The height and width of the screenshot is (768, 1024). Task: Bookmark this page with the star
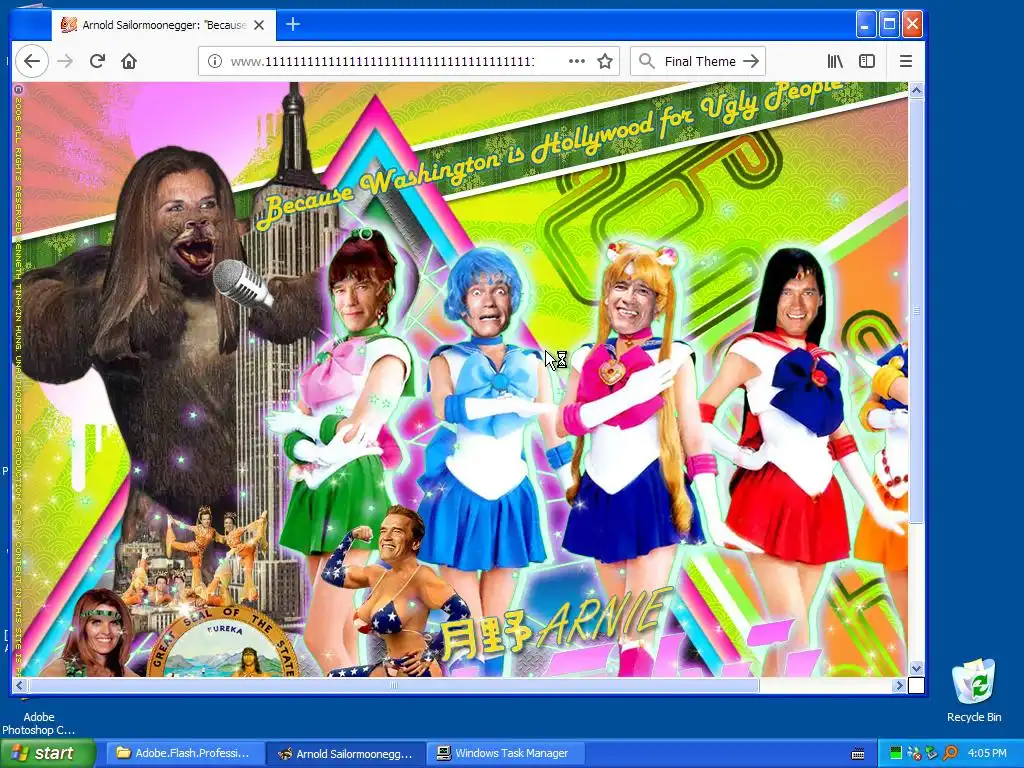pyautogui.click(x=605, y=61)
